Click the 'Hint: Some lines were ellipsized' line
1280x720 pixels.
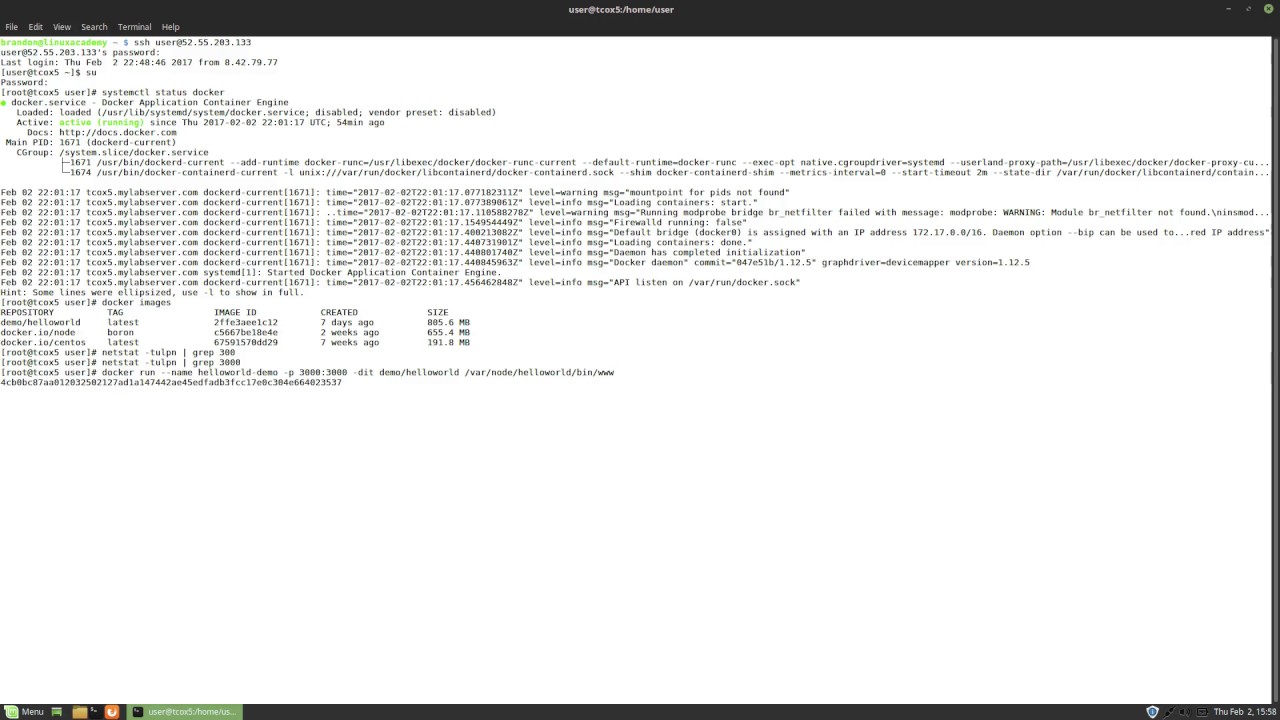tap(152, 292)
